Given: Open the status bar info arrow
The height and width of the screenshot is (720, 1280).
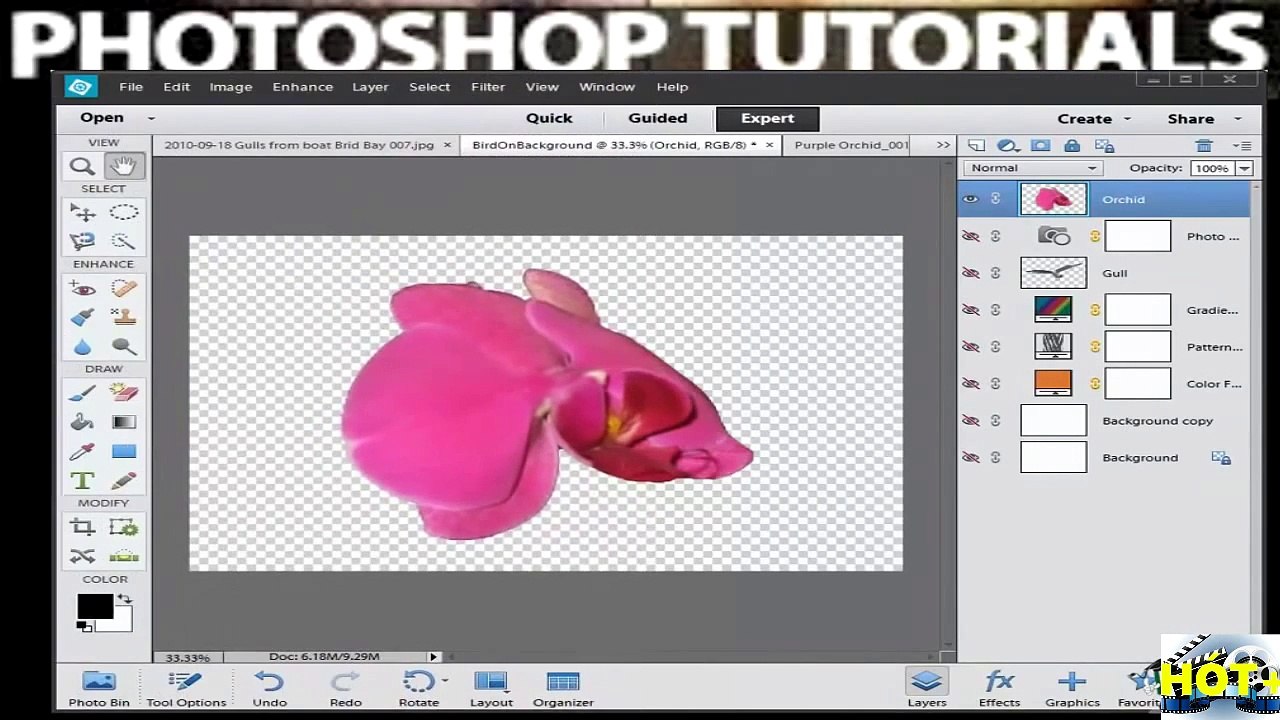Looking at the screenshot, I should click(x=433, y=657).
